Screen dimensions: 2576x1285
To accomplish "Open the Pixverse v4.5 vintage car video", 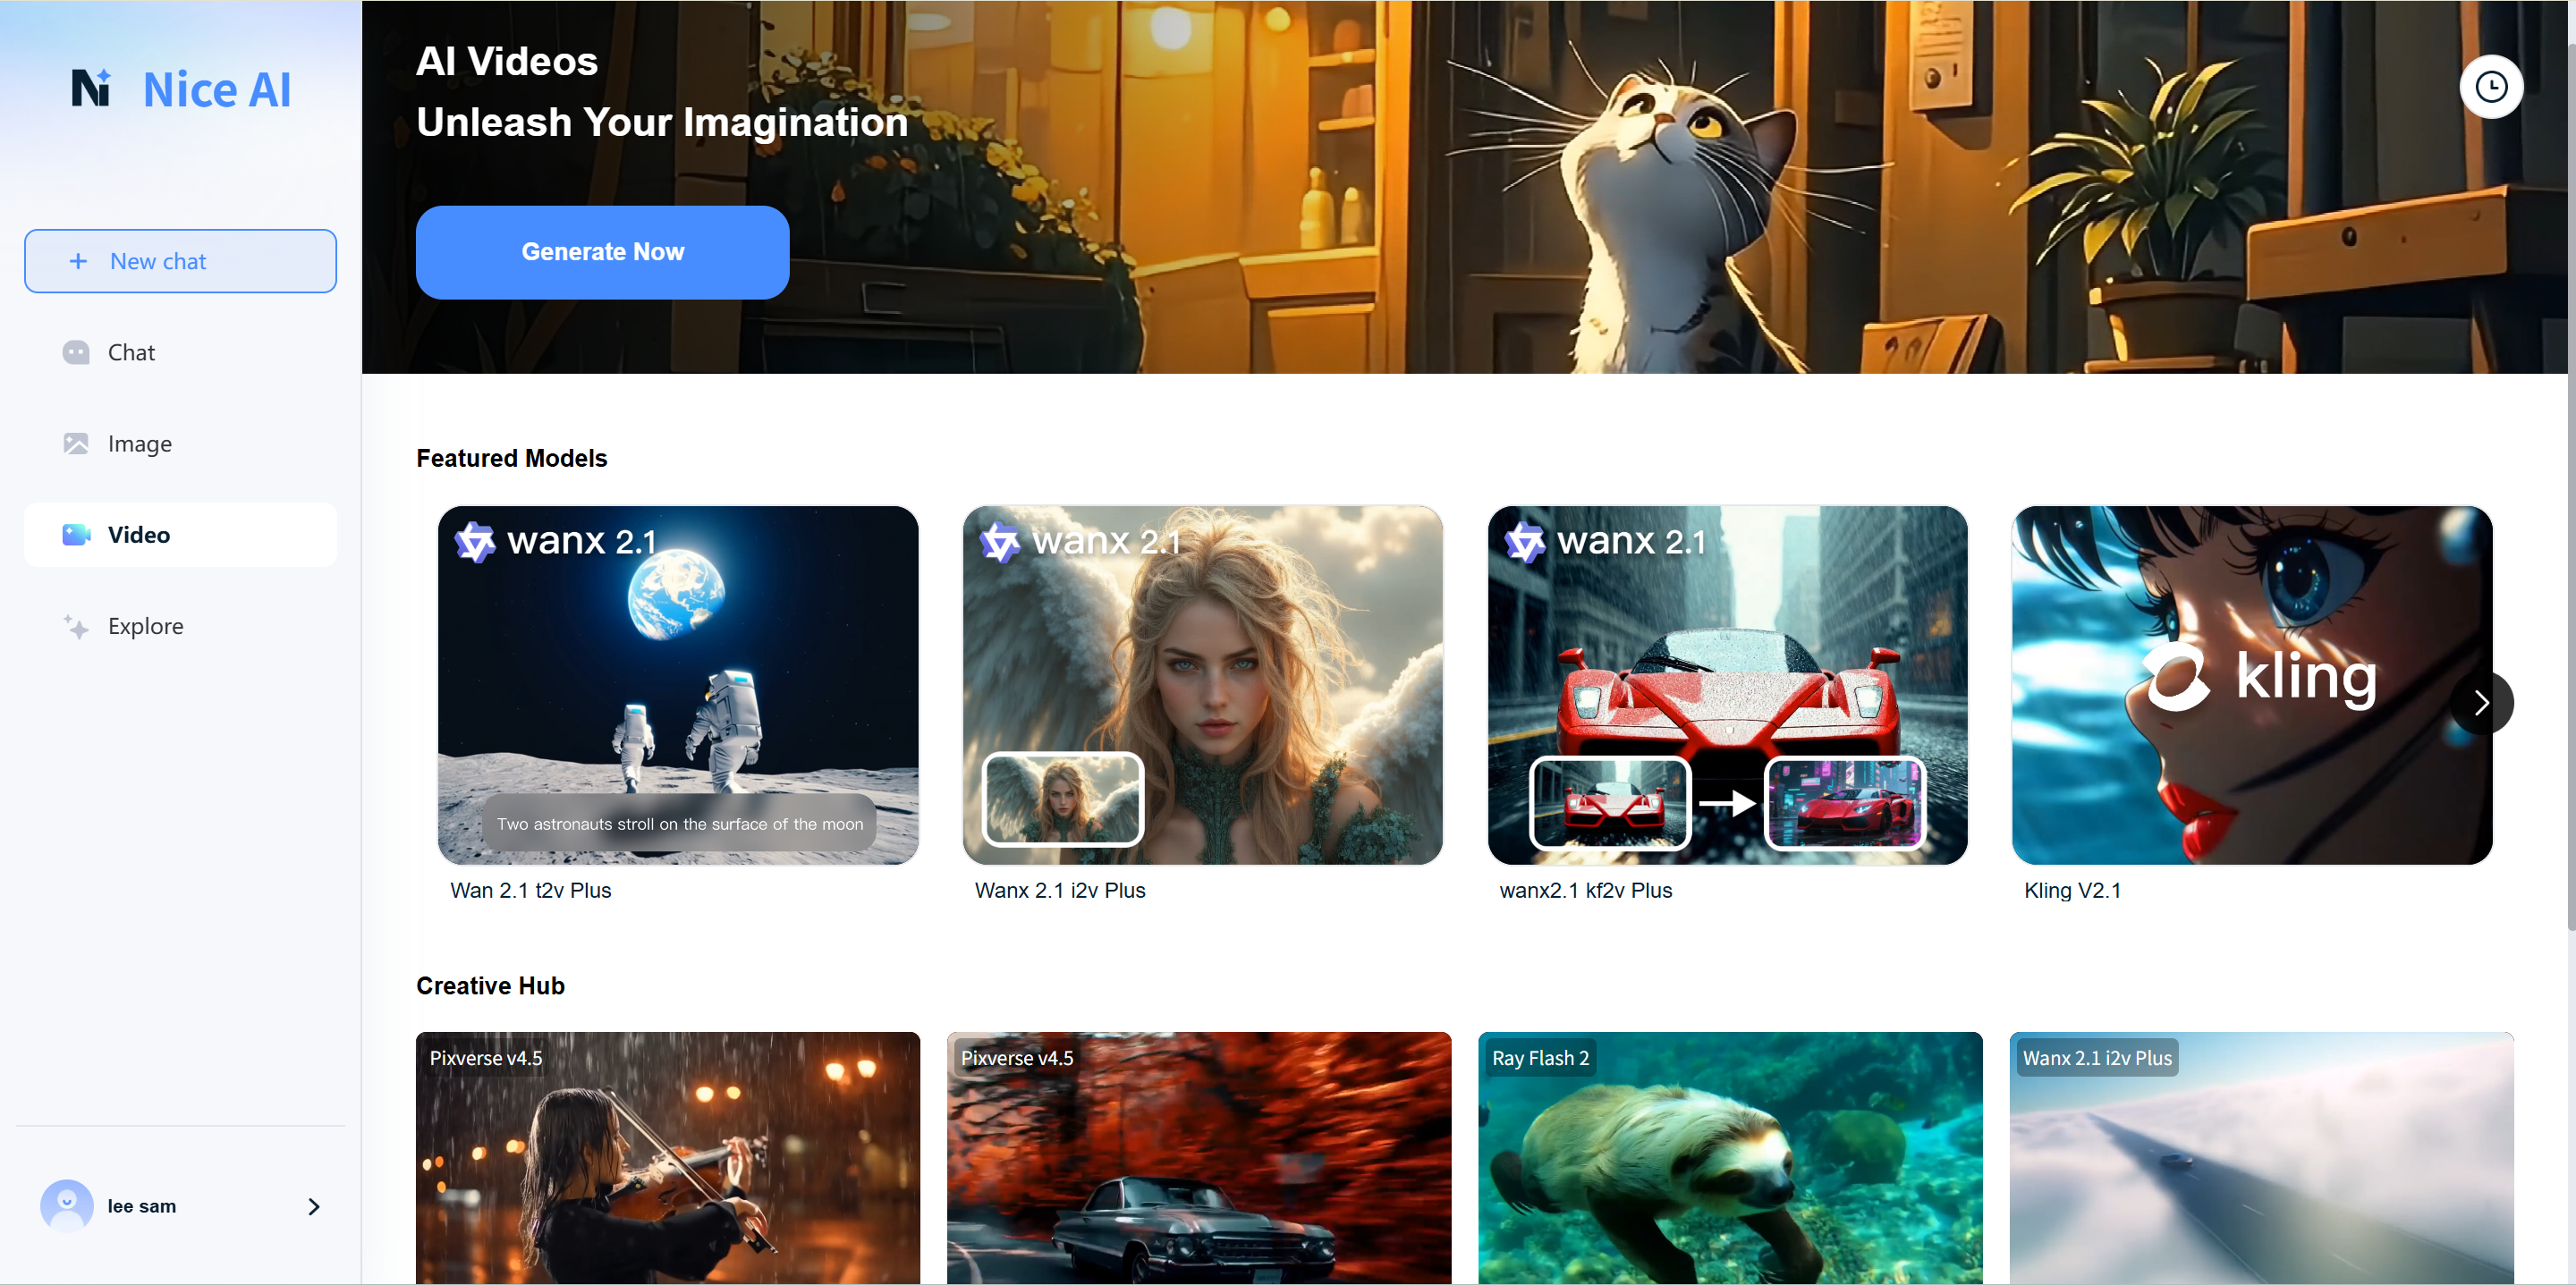I will click(x=1199, y=1158).
